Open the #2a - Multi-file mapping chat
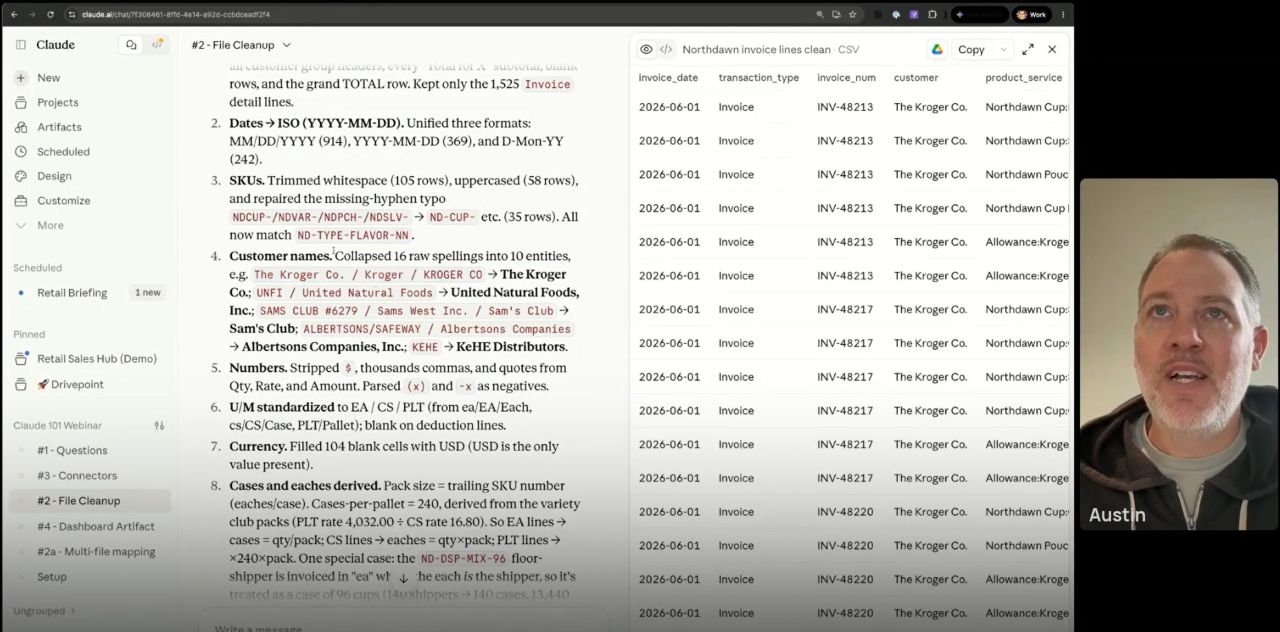Viewport: 1280px width, 632px height. click(x=96, y=552)
